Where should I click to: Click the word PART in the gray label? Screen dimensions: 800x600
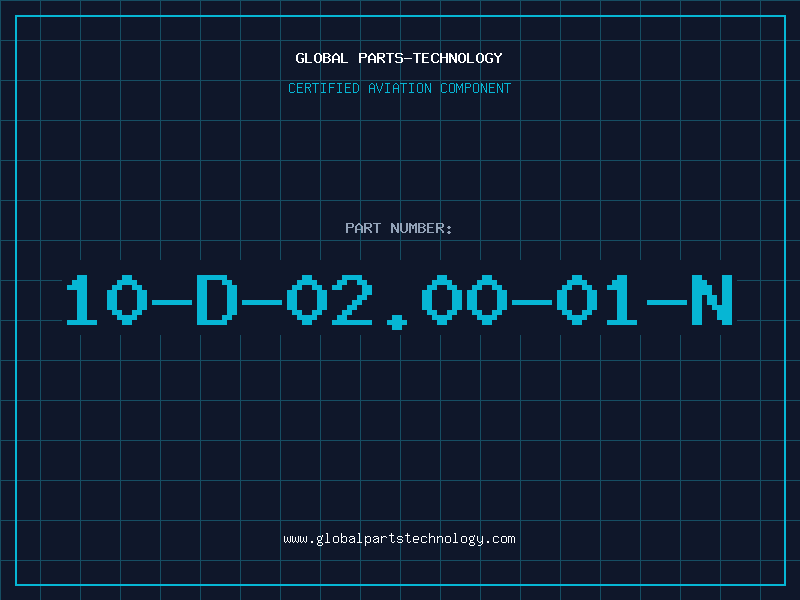[x=363, y=228]
